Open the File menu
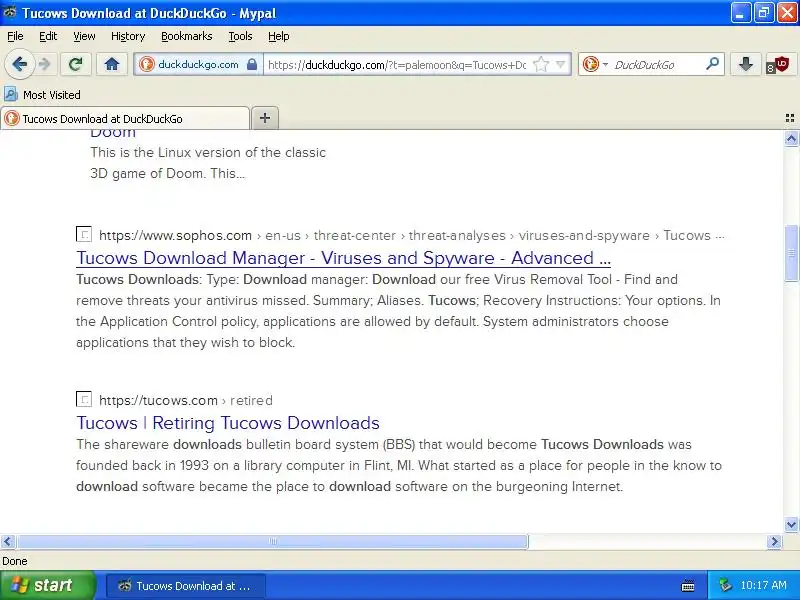The image size is (800, 600). tap(15, 36)
